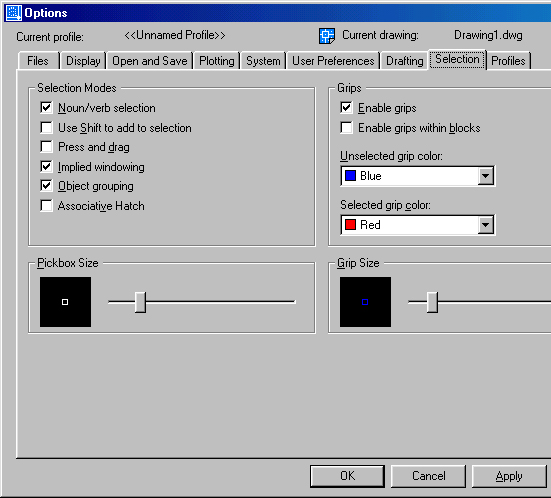The image size is (551, 498).
Task: Click the Options dialog title bar icon
Action: coord(14,13)
